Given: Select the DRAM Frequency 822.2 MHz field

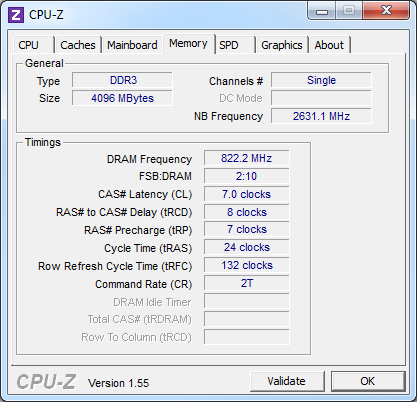Looking at the screenshot, I should (247, 158).
